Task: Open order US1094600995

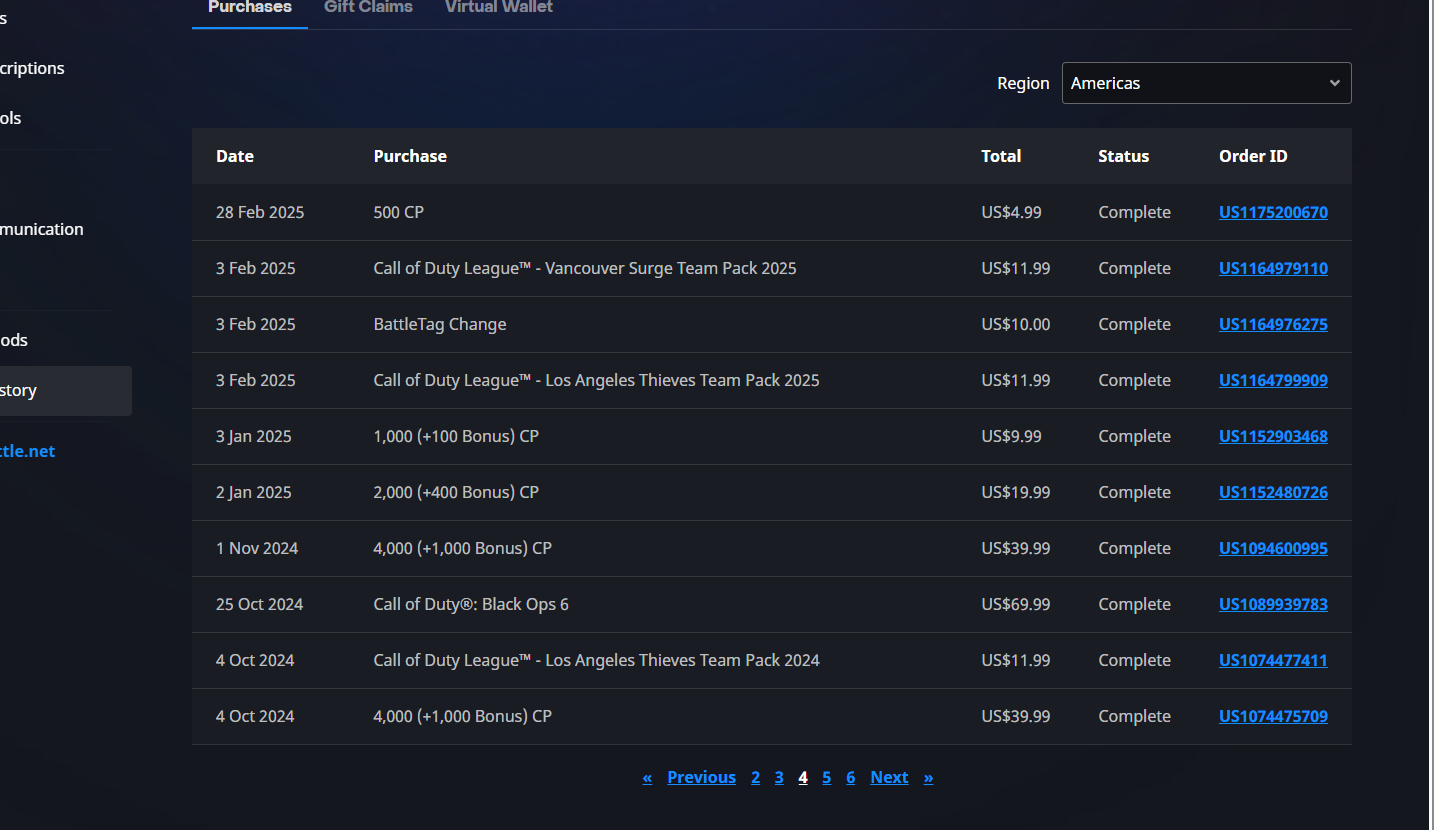Action: coord(1273,548)
